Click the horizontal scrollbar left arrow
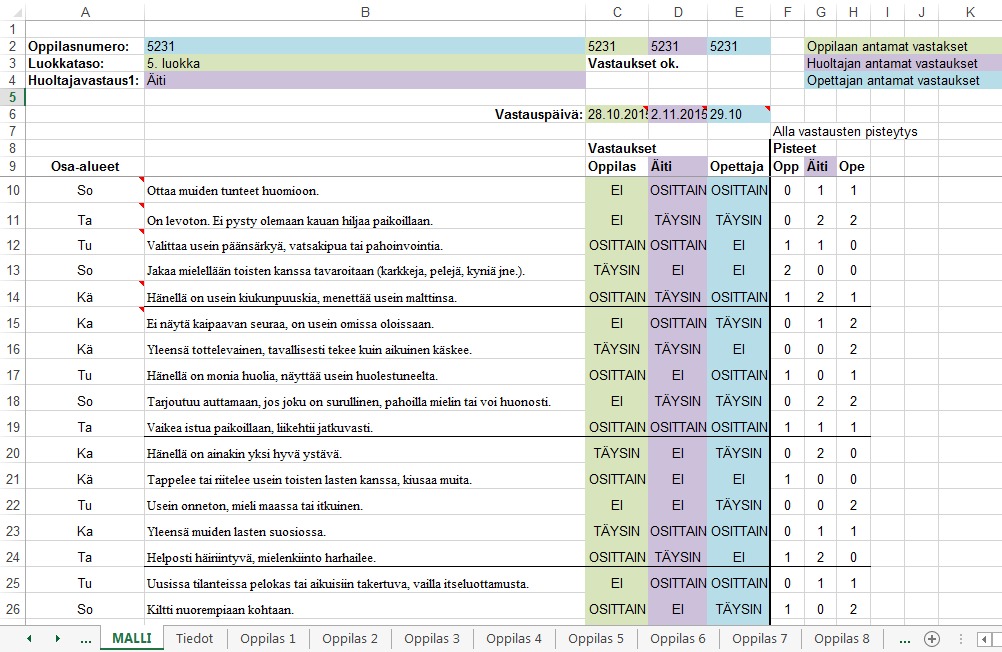The width and height of the screenshot is (1002, 652). pos(985,639)
